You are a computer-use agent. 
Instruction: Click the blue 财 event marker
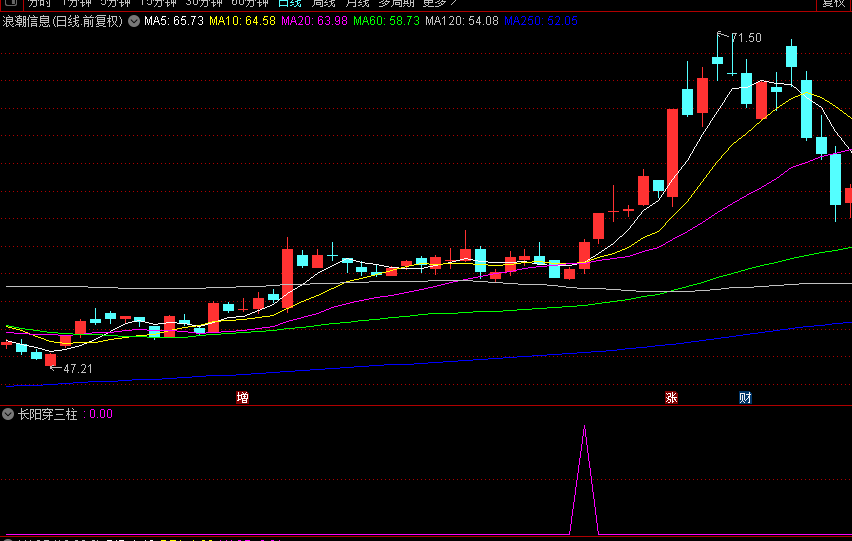coord(745,398)
